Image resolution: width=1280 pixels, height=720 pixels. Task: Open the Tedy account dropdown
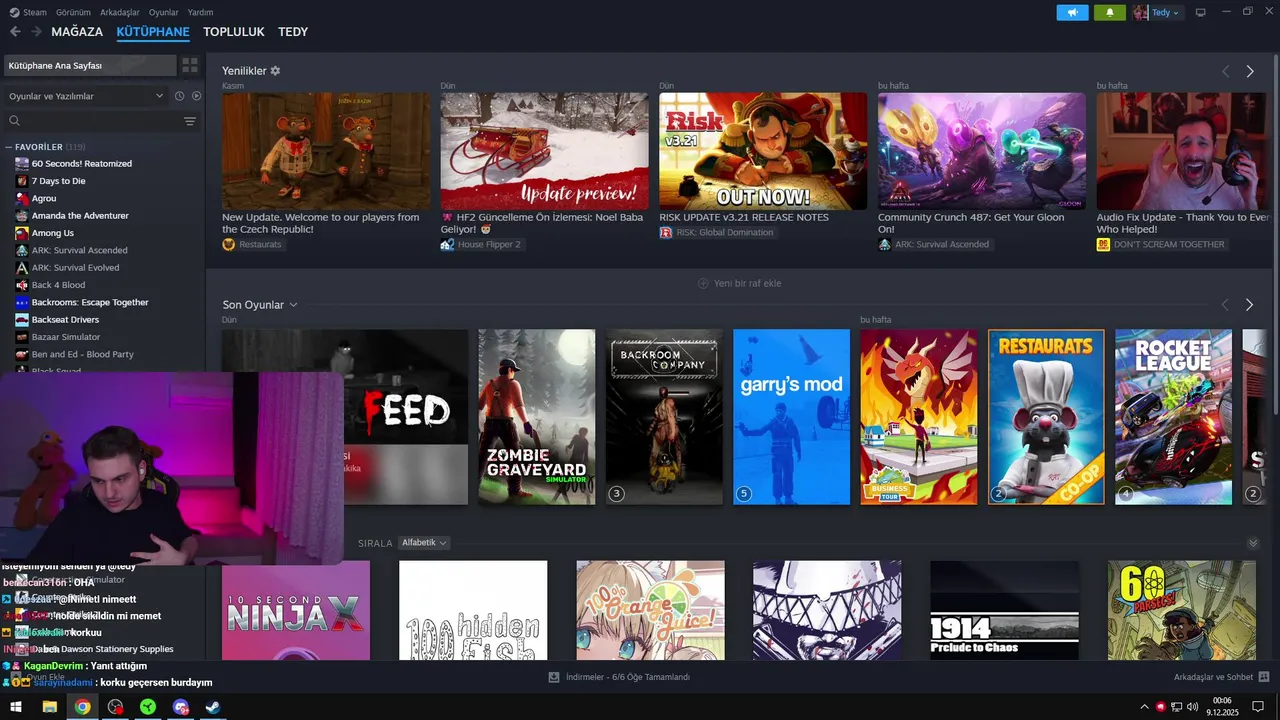click(1157, 12)
